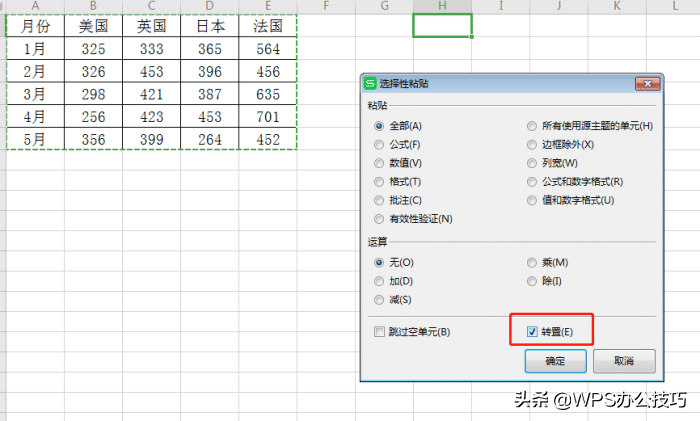Click the 法国 header cell

(268, 26)
